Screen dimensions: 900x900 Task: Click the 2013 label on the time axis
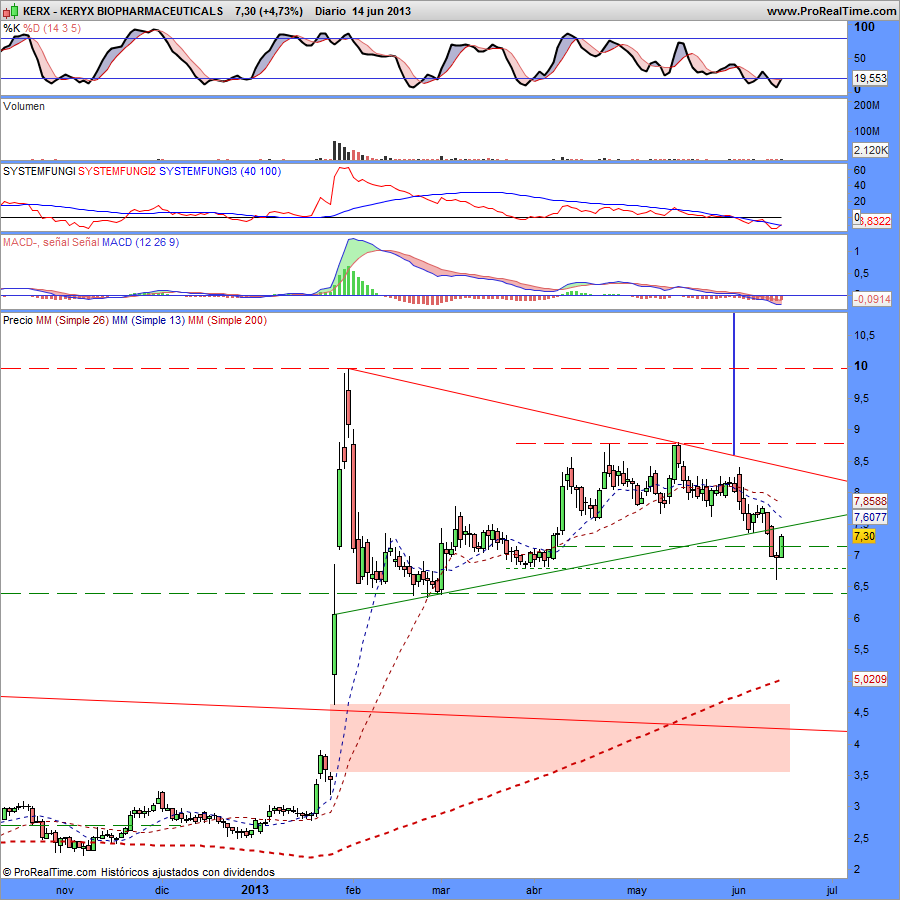(x=255, y=890)
